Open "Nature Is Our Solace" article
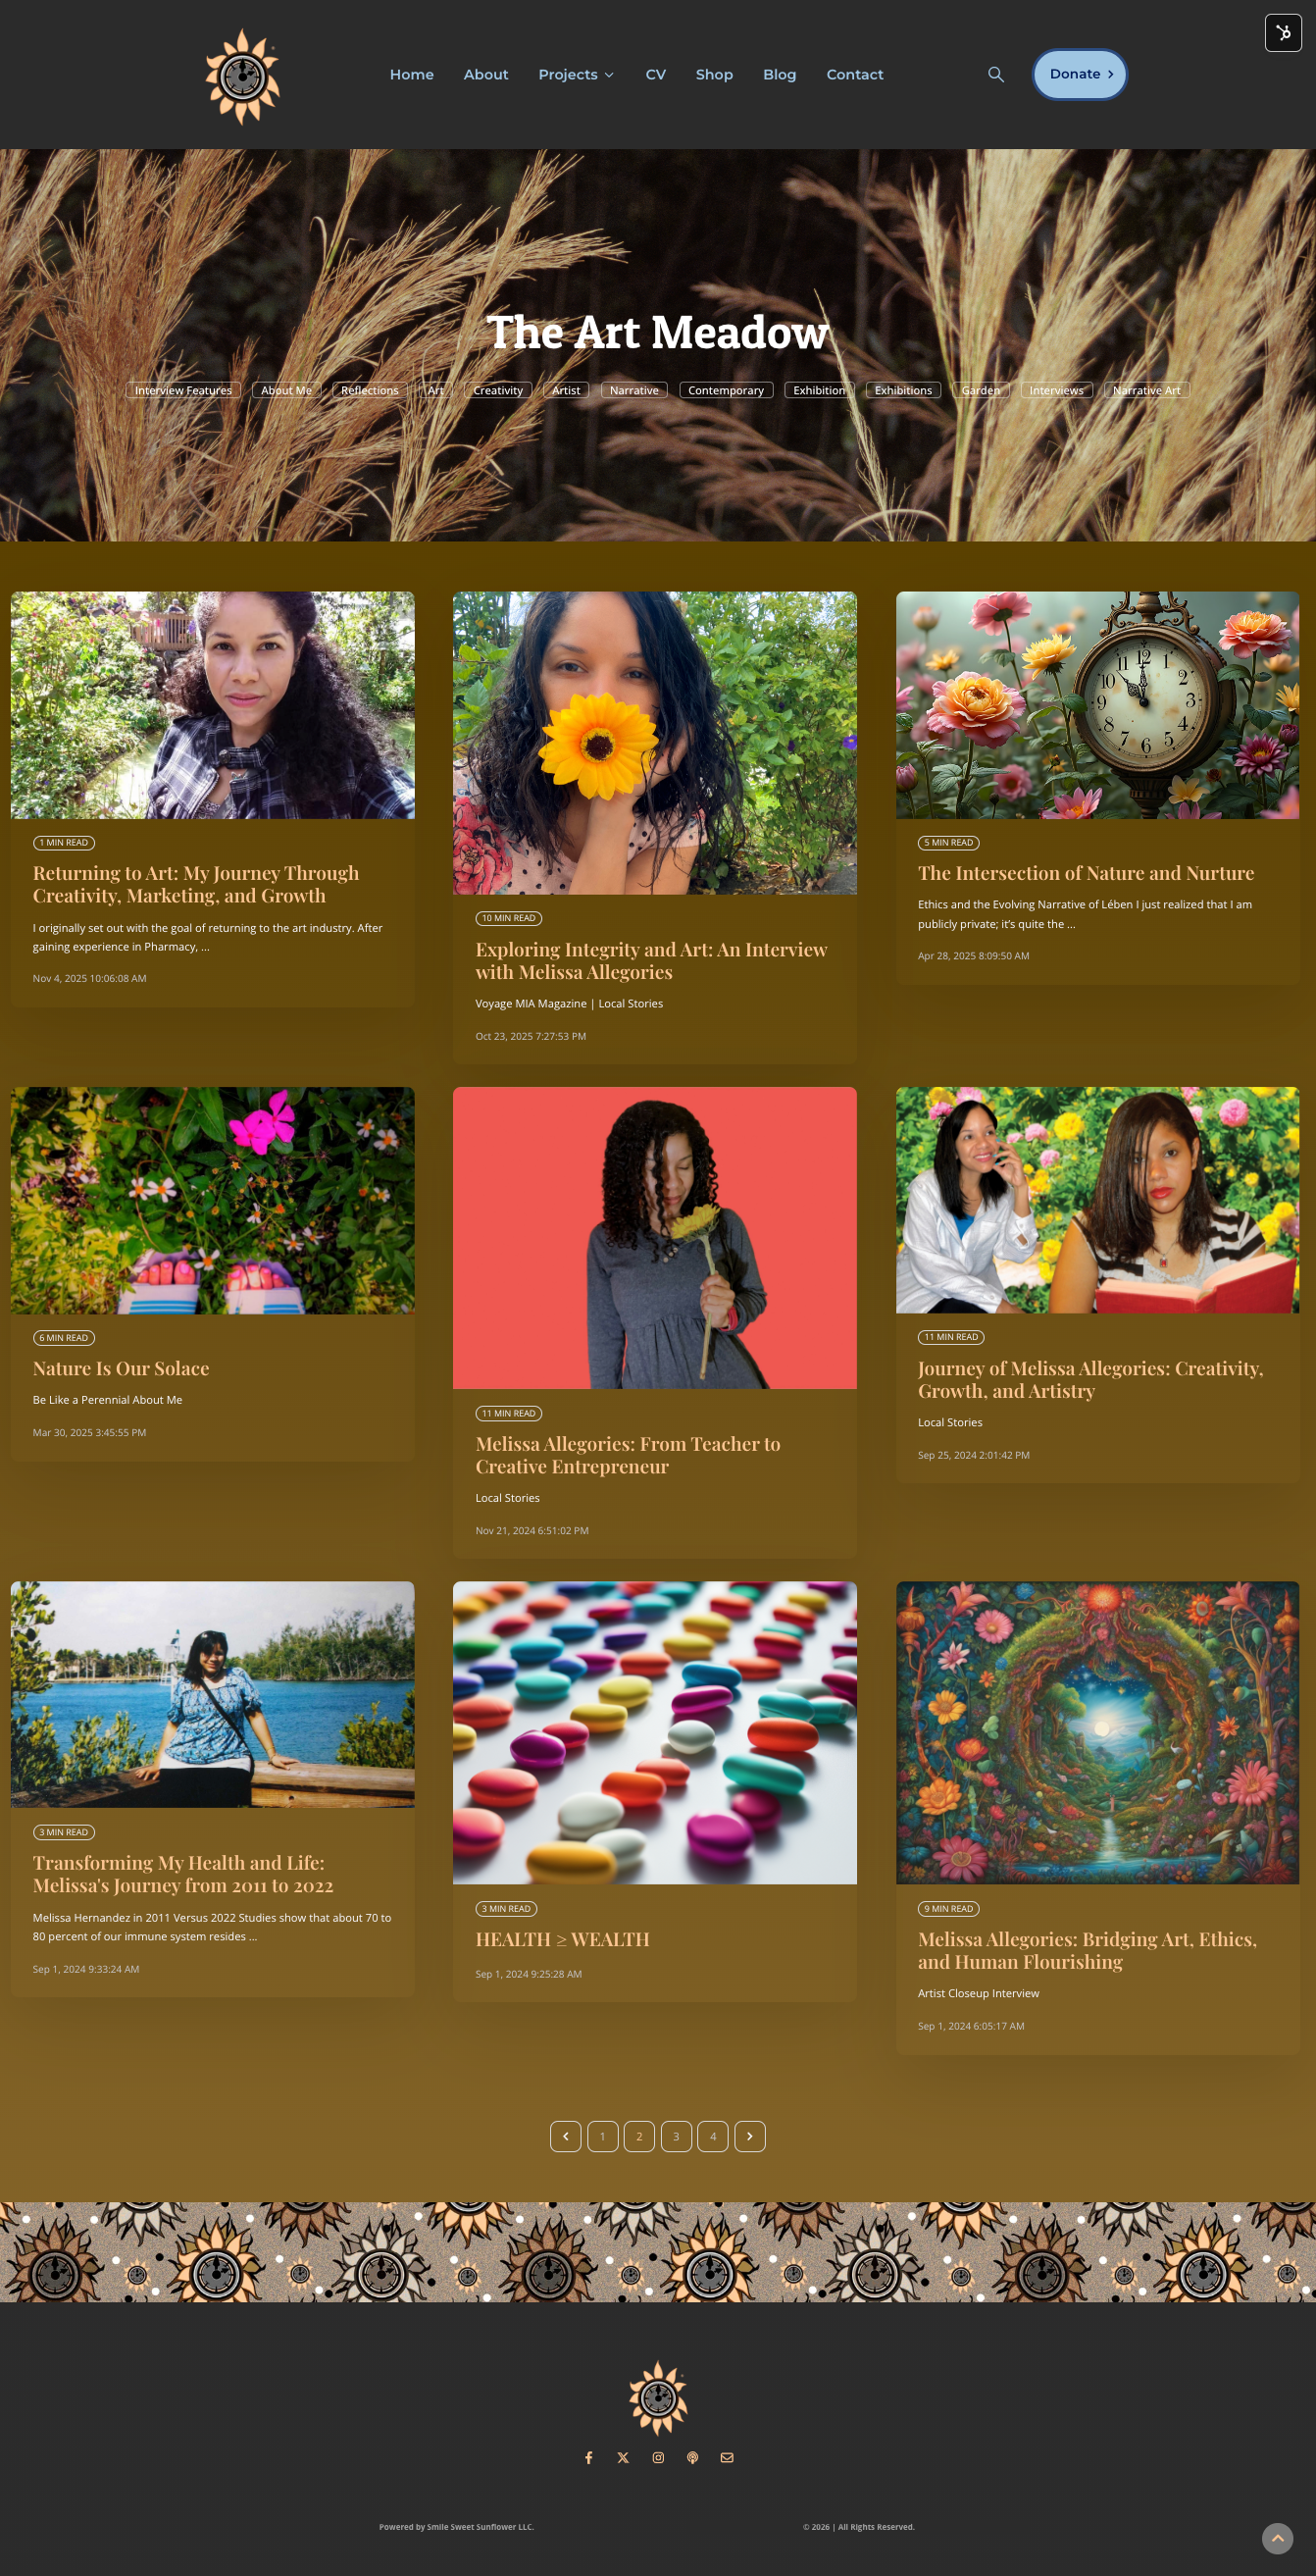Screen dimensions: 1316x2576 pyautogui.click(x=121, y=1368)
